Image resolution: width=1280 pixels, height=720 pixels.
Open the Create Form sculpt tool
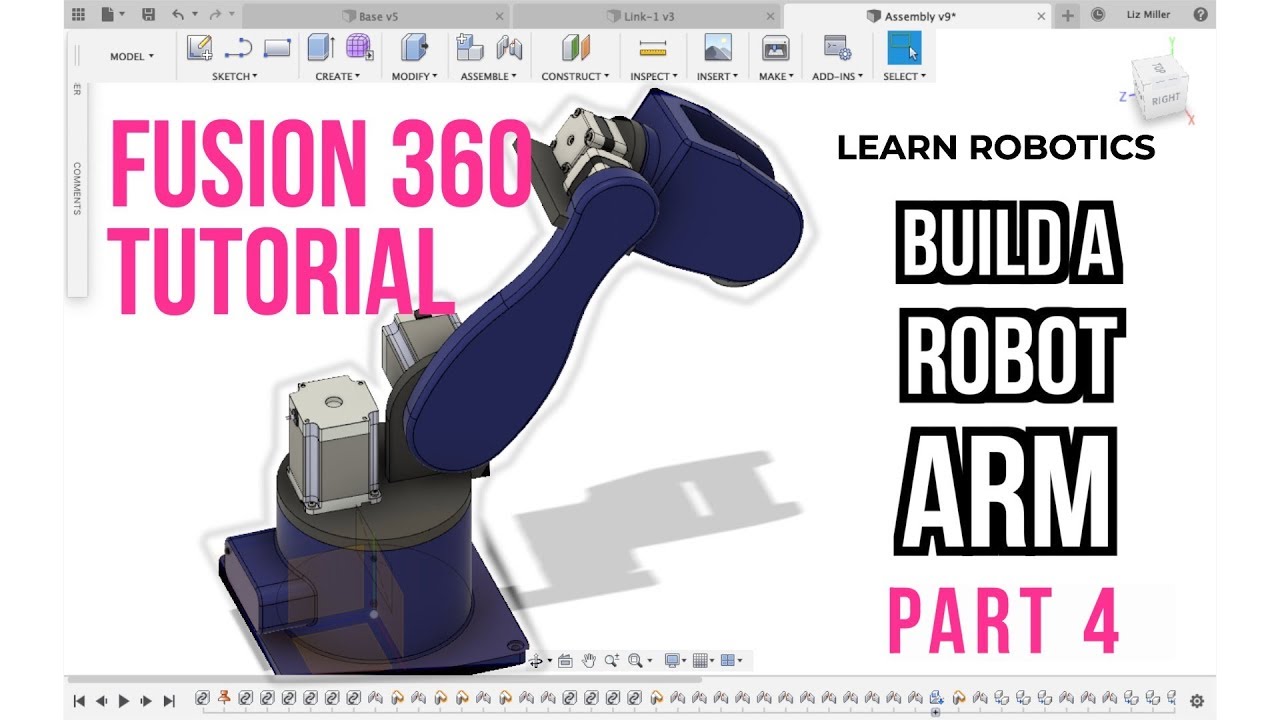click(359, 48)
